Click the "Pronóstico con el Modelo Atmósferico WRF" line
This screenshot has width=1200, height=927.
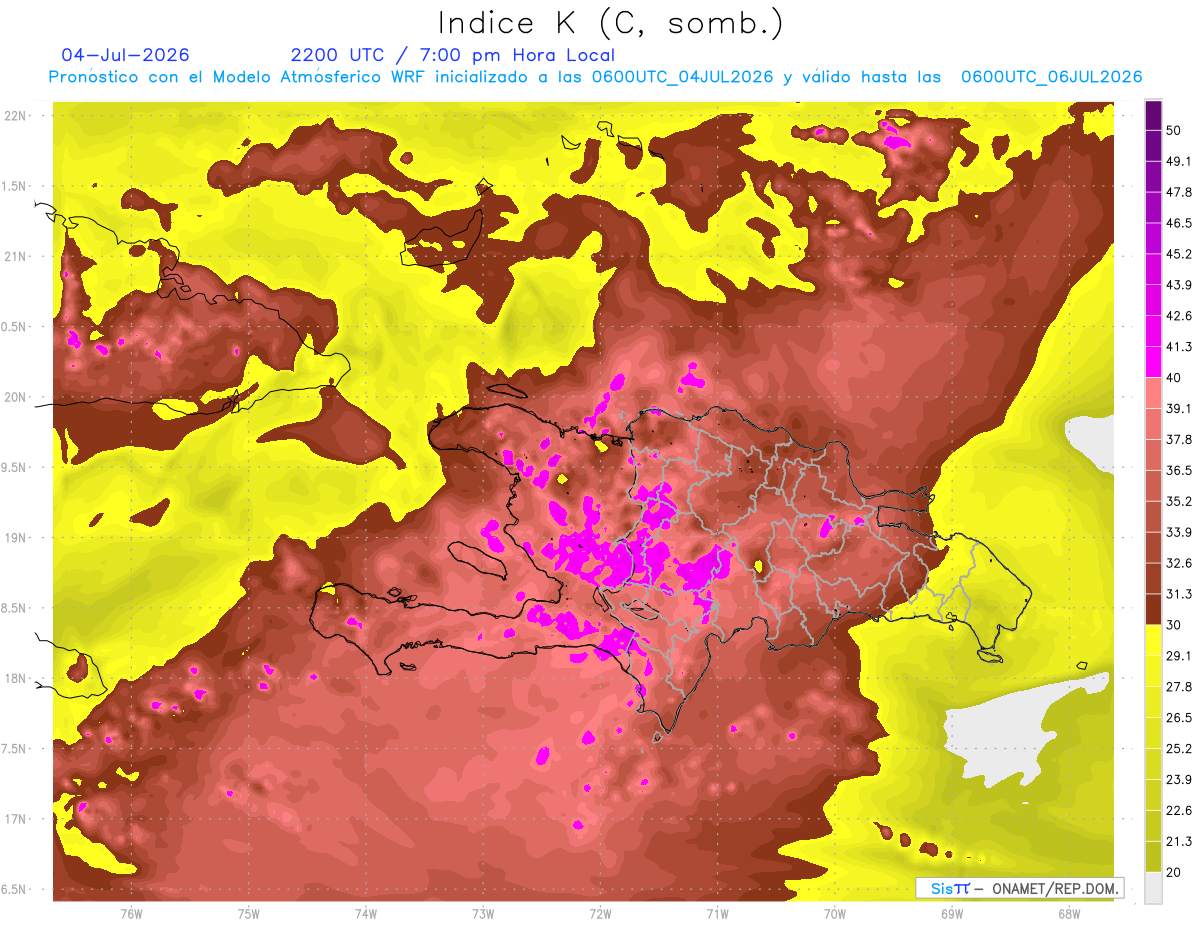pyautogui.click(x=595, y=77)
